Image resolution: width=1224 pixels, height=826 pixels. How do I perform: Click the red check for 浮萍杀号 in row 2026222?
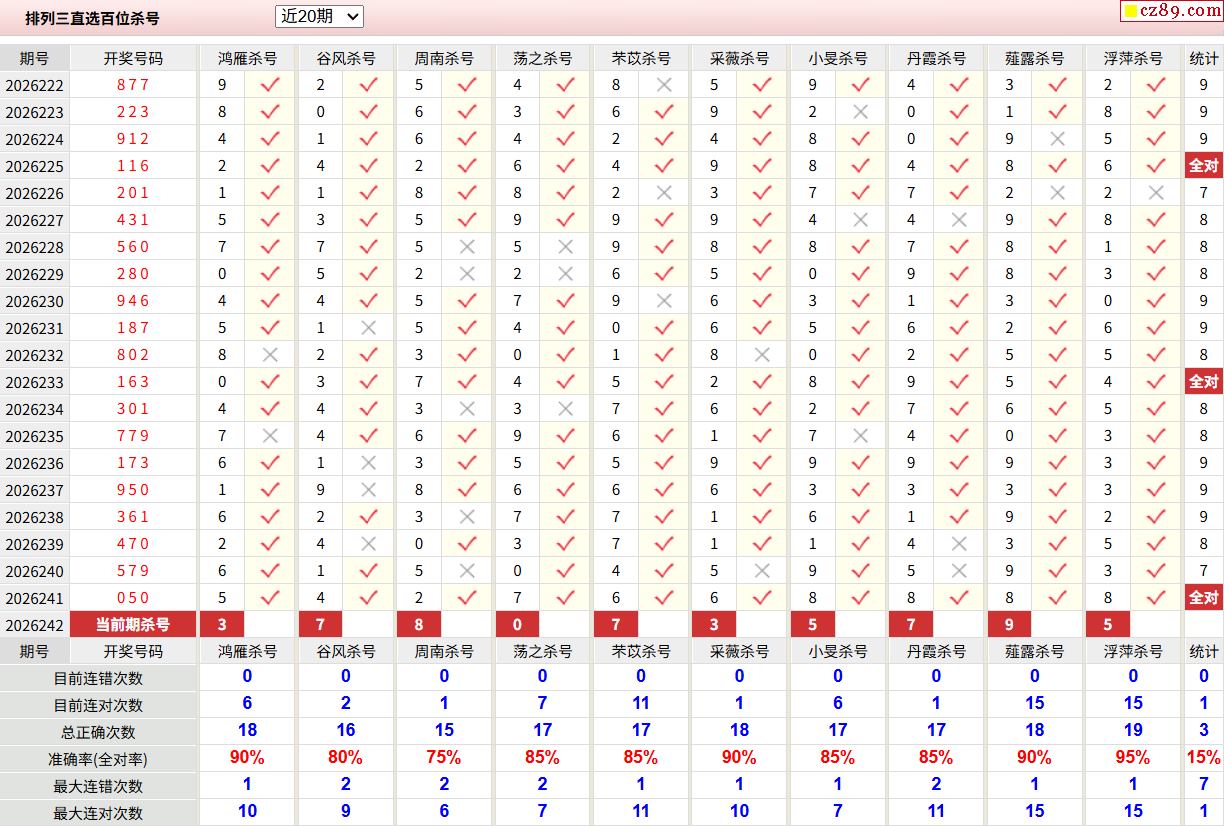click(1156, 84)
